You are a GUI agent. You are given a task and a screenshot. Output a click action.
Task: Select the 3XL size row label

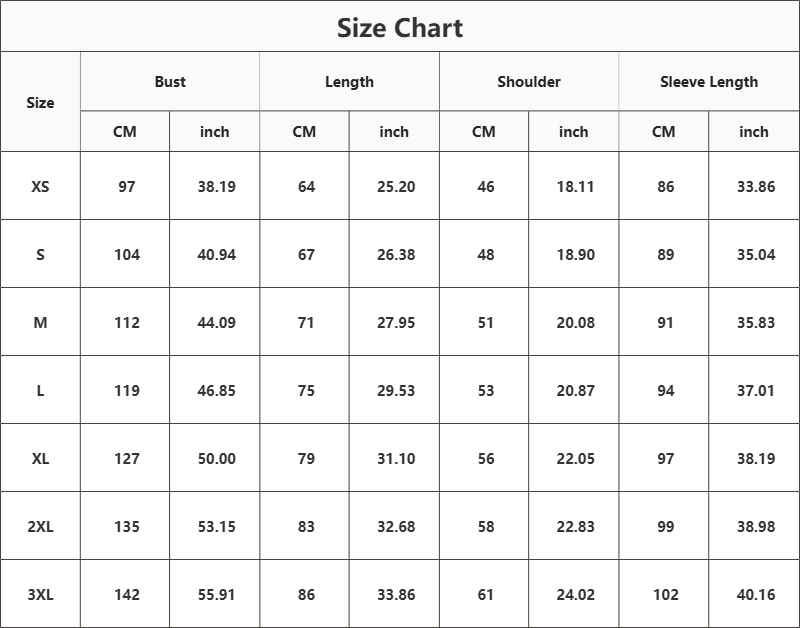pyautogui.click(x=40, y=594)
